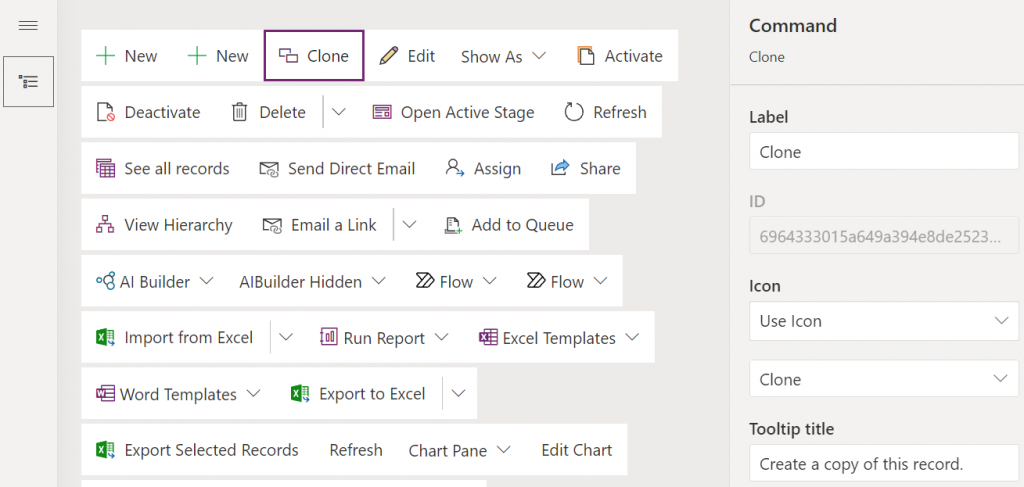Open the Use Icon dropdown
Viewport: 1024px width, 487px height.
(x=884, y=321)
